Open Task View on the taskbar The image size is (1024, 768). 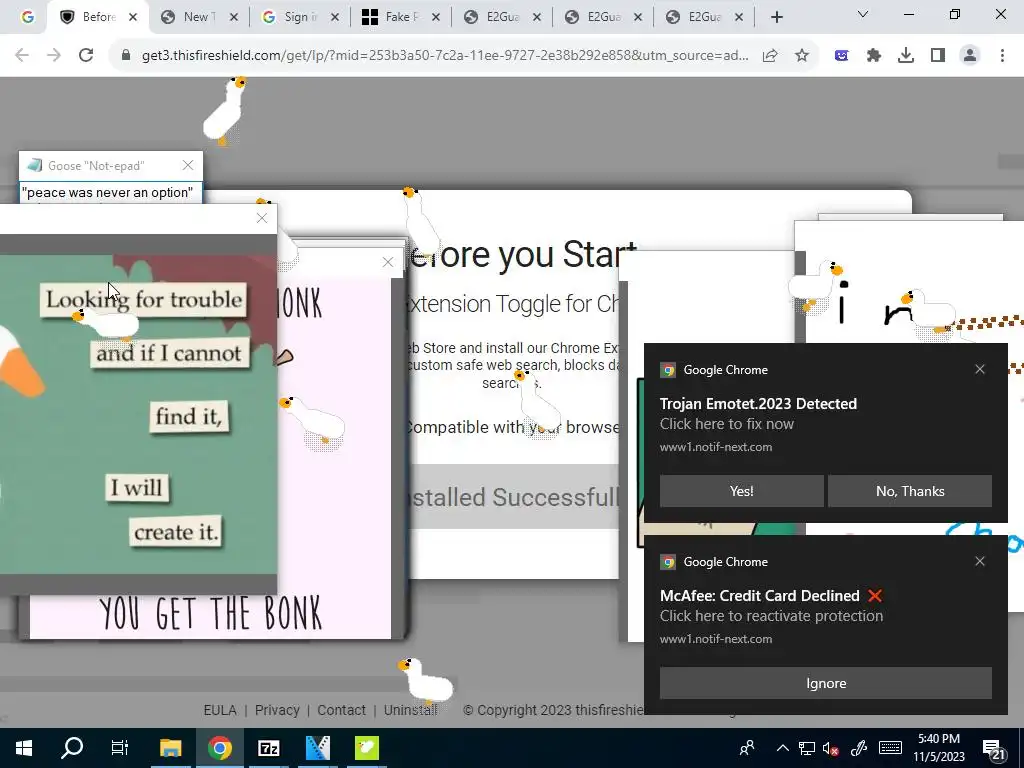pos(120,748)
